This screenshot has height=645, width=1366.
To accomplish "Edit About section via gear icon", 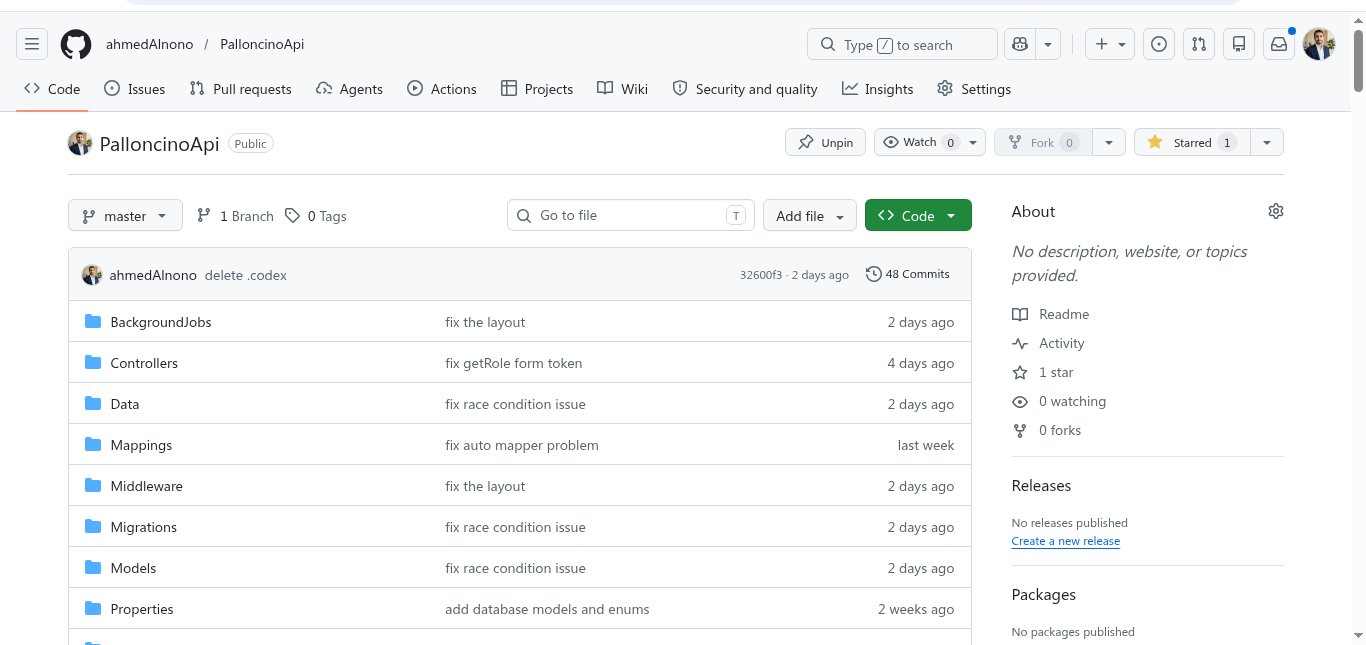I will click(1275, 211).
